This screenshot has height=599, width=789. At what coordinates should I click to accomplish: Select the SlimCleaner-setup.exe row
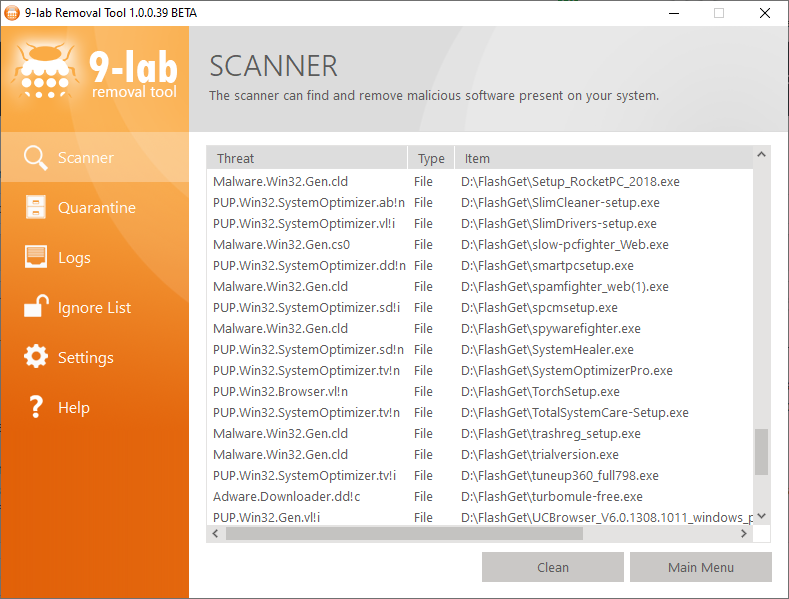tap(480, 202)
